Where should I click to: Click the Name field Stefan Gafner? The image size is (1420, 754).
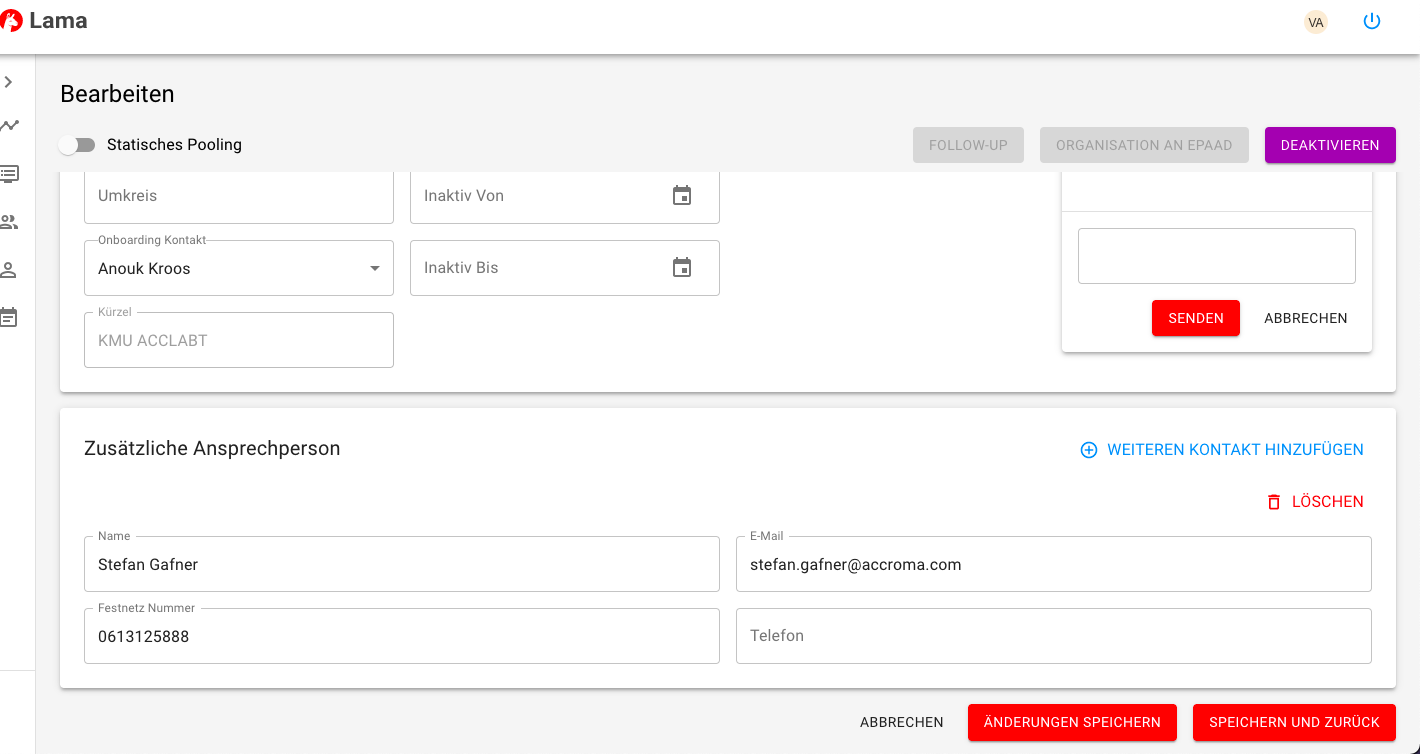tap(402, 564)
